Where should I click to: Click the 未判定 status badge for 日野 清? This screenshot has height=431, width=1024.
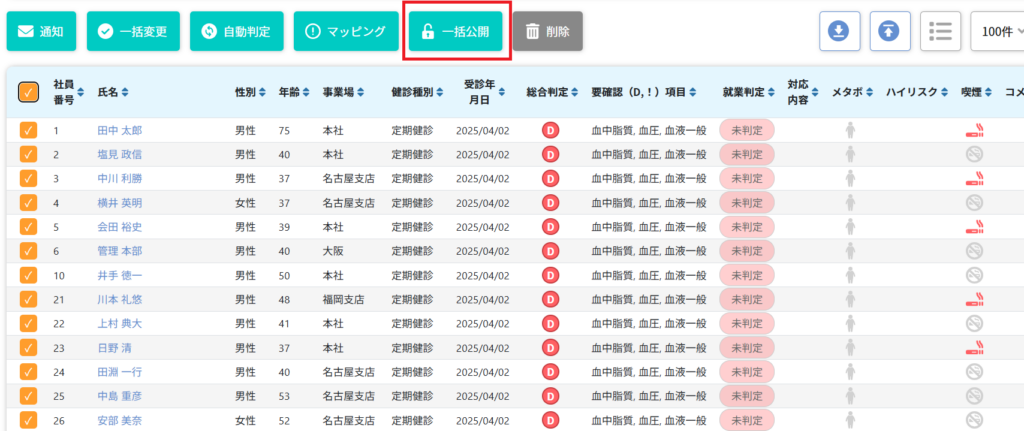pos(746,348)
